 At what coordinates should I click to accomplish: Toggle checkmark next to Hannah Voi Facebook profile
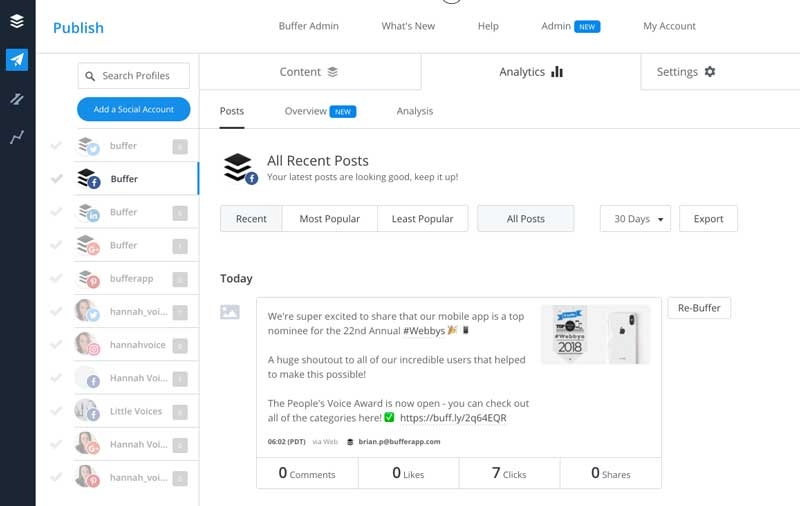[56, 378]
